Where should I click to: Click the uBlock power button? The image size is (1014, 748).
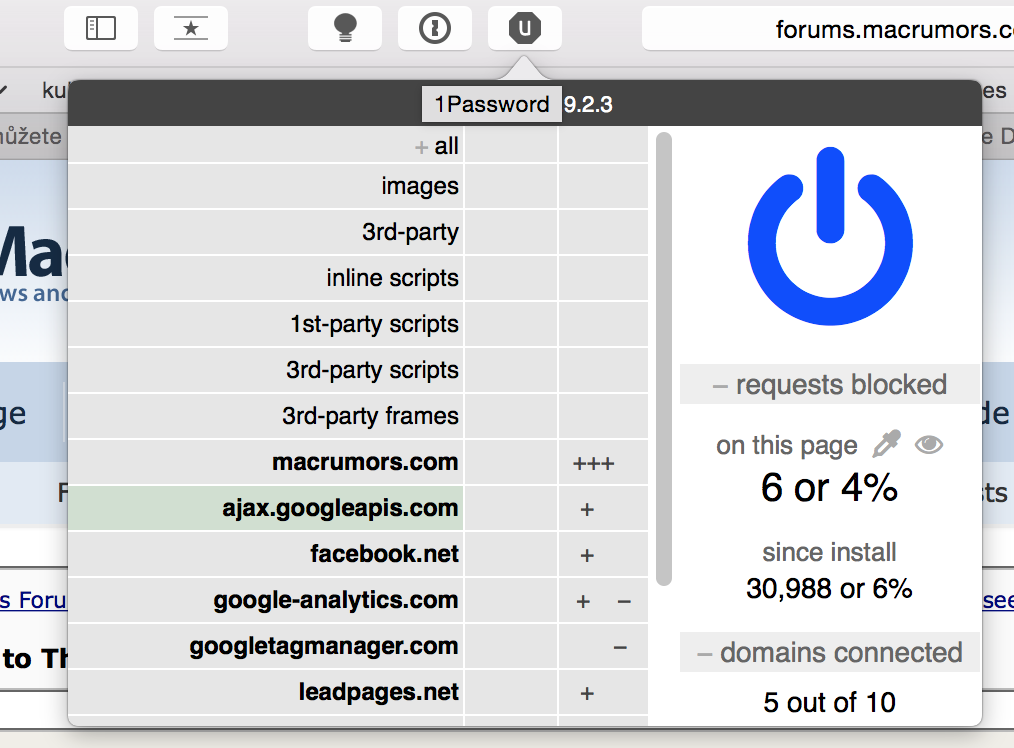[x=830, y=236]
